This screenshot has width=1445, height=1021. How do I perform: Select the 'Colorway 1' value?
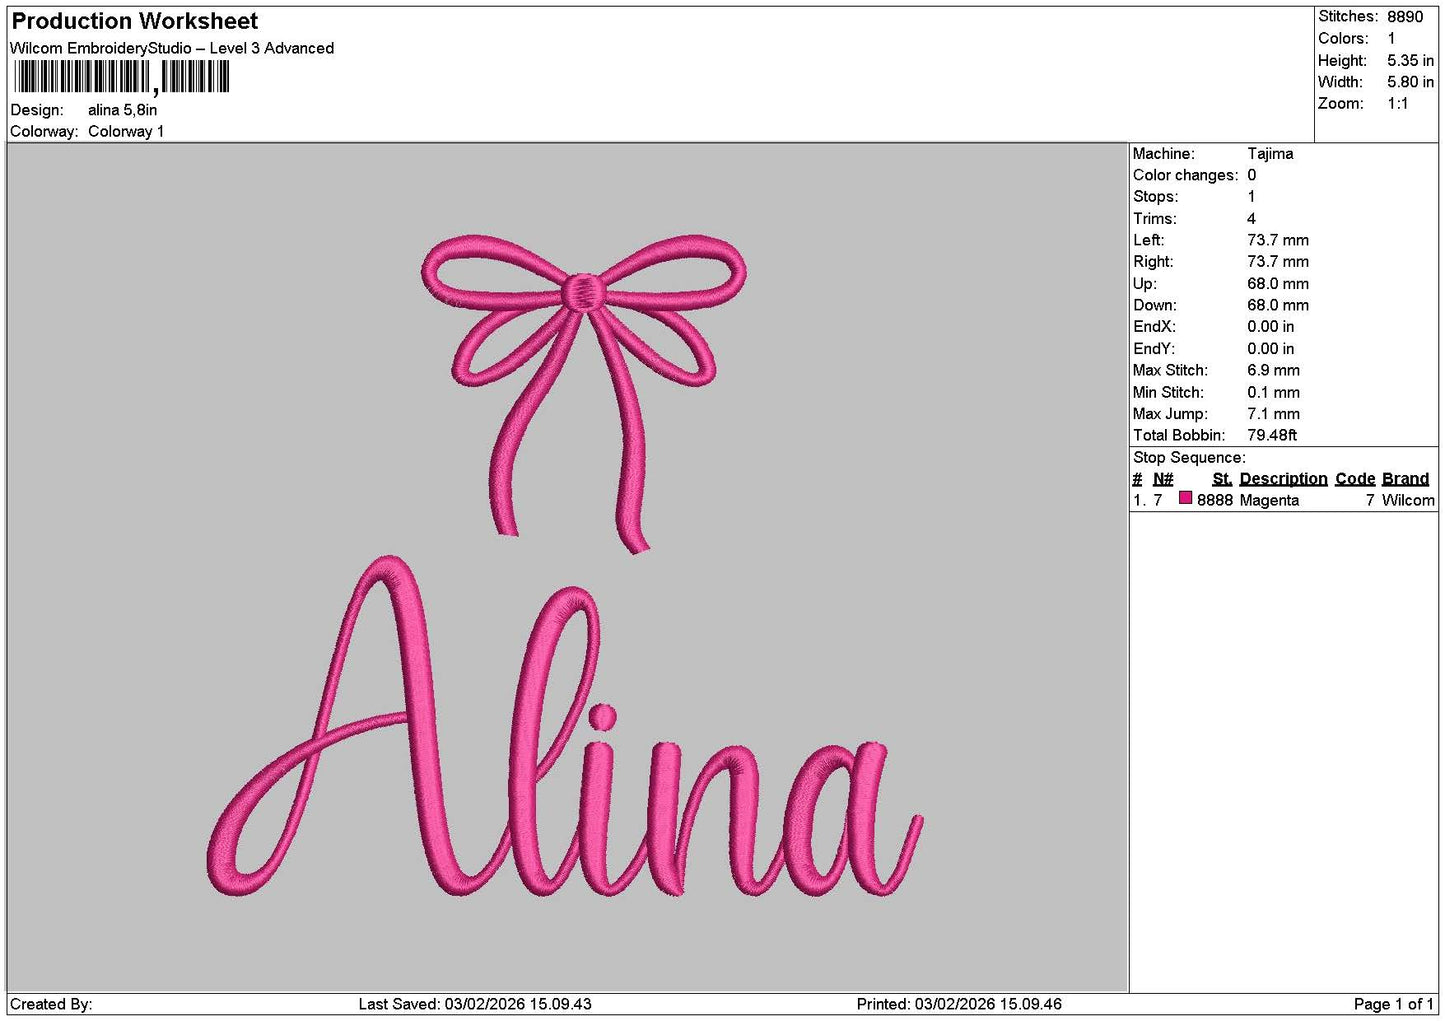coord(126,131)
